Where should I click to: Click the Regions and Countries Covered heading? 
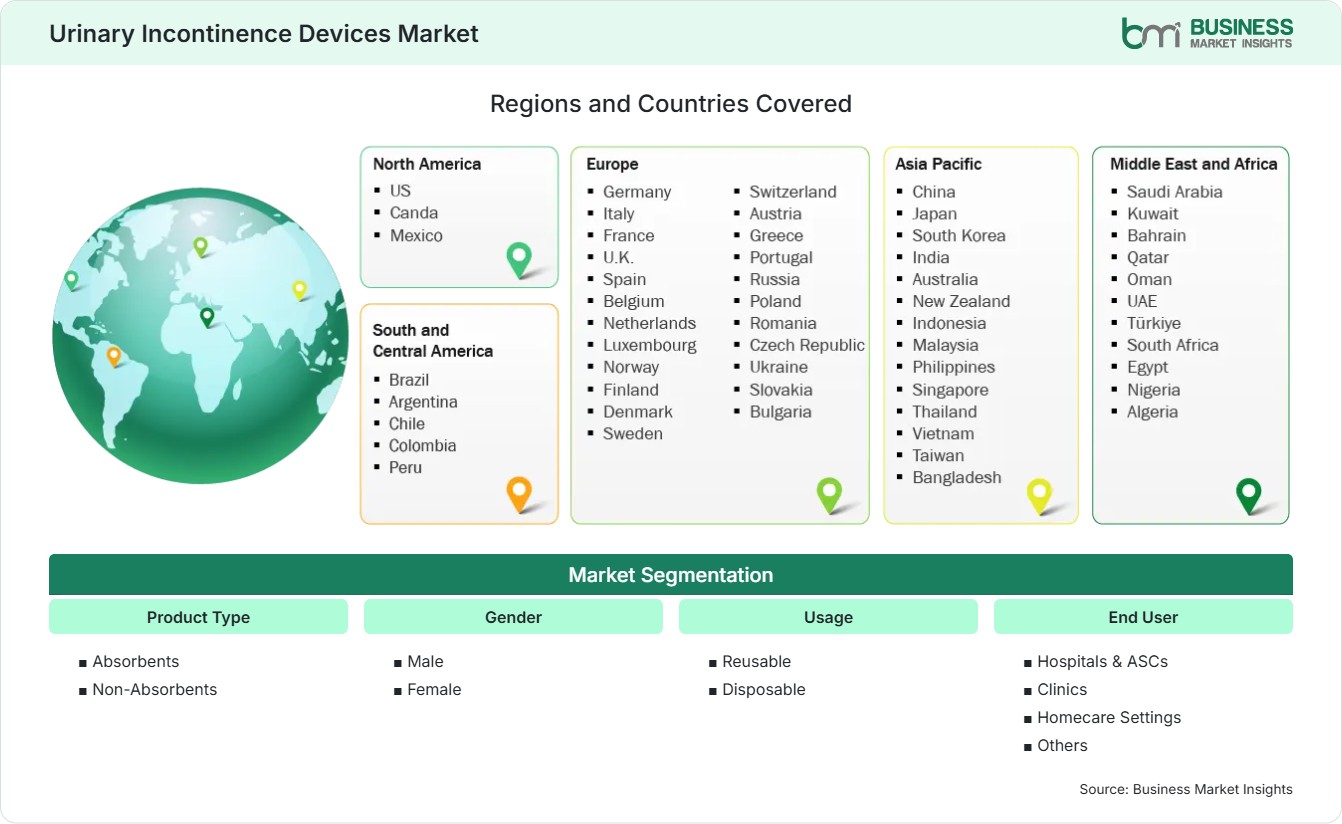(x=671, y=103)
